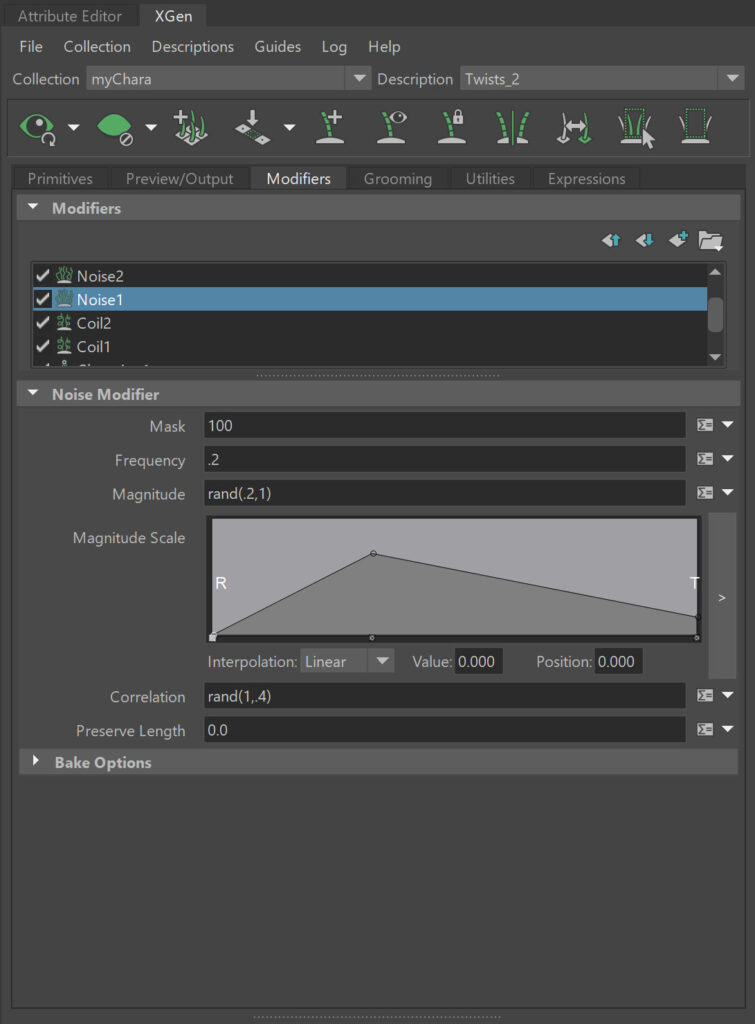The image size is (755, 1024).
Task: Click the Magnitude Scale expand arrow button
Action: coord(721,597)
